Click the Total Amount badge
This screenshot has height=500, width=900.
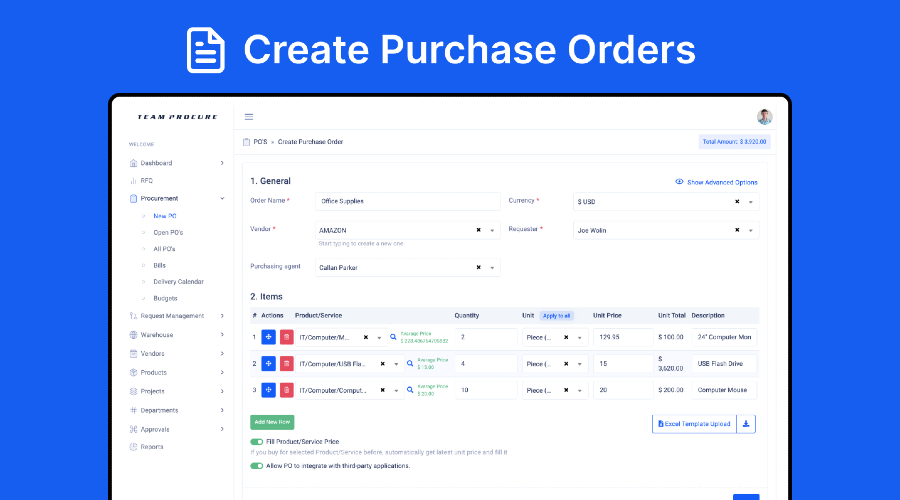[734, 142]
